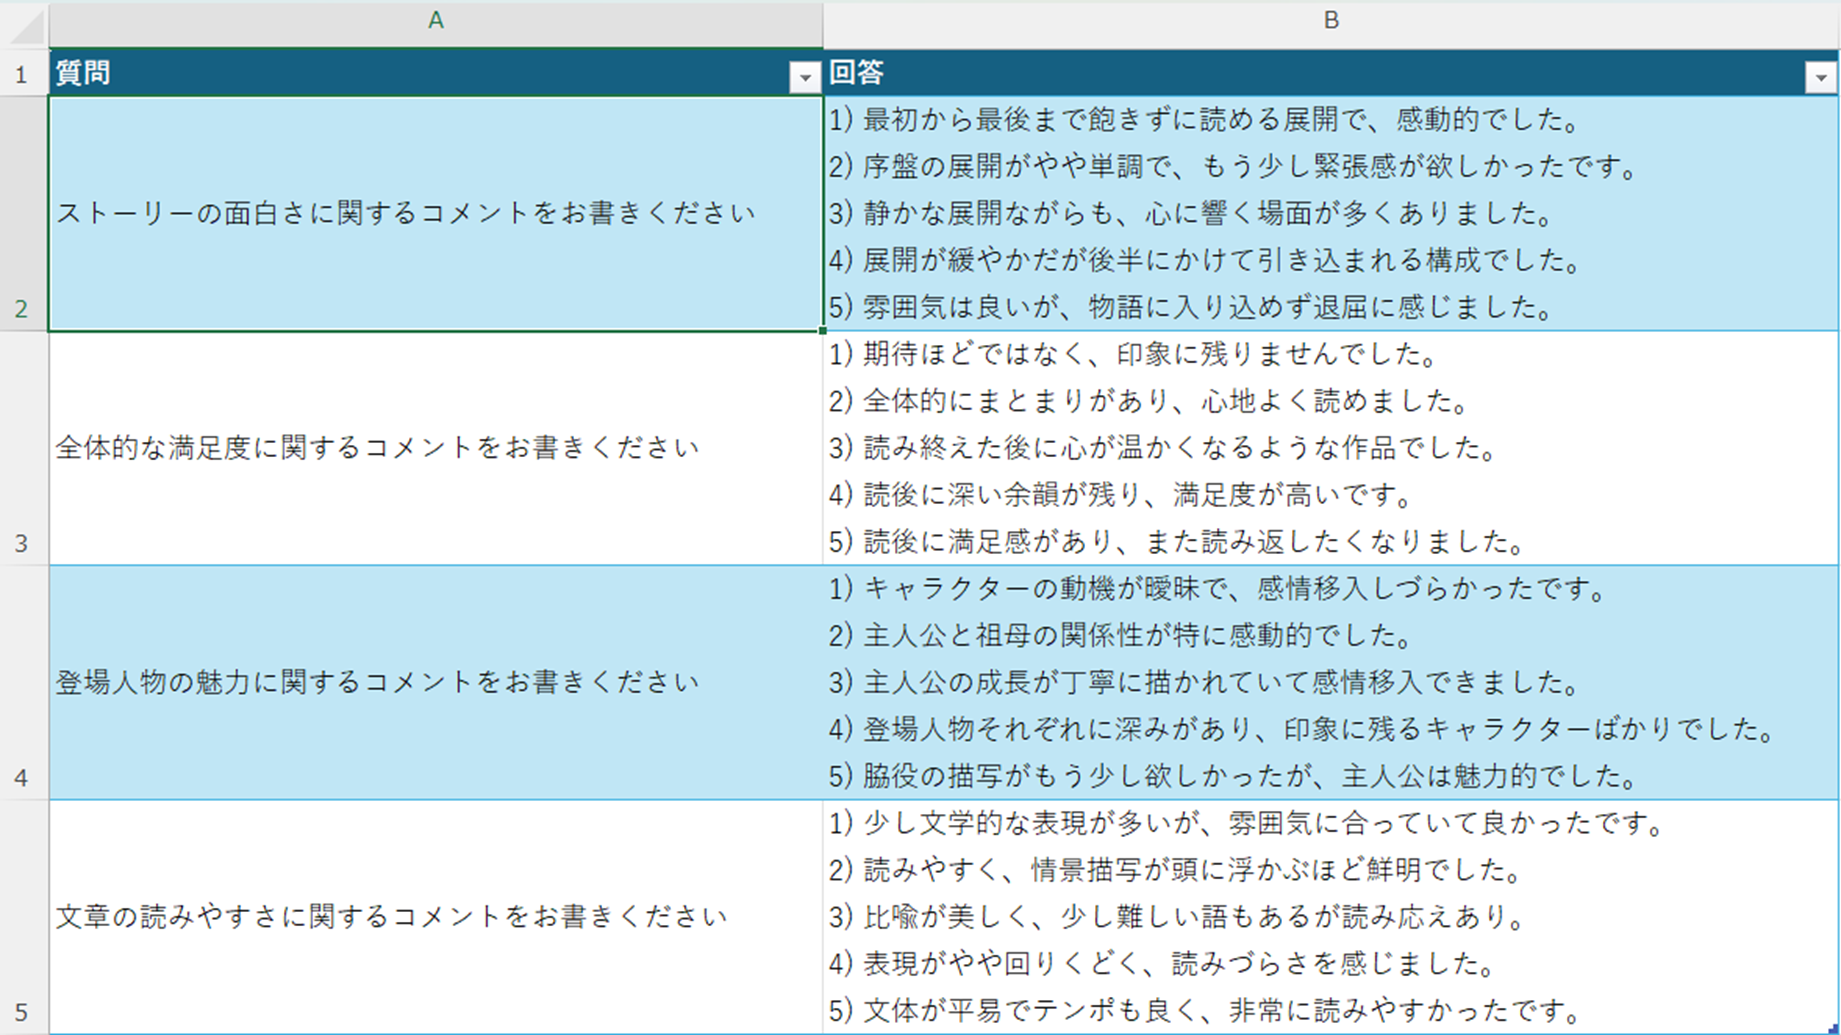The width and height of the screenshot is (1841, 1035).
Task: Click the answers cell beginning 少し文学的な表現
Action: point(1330,916)
